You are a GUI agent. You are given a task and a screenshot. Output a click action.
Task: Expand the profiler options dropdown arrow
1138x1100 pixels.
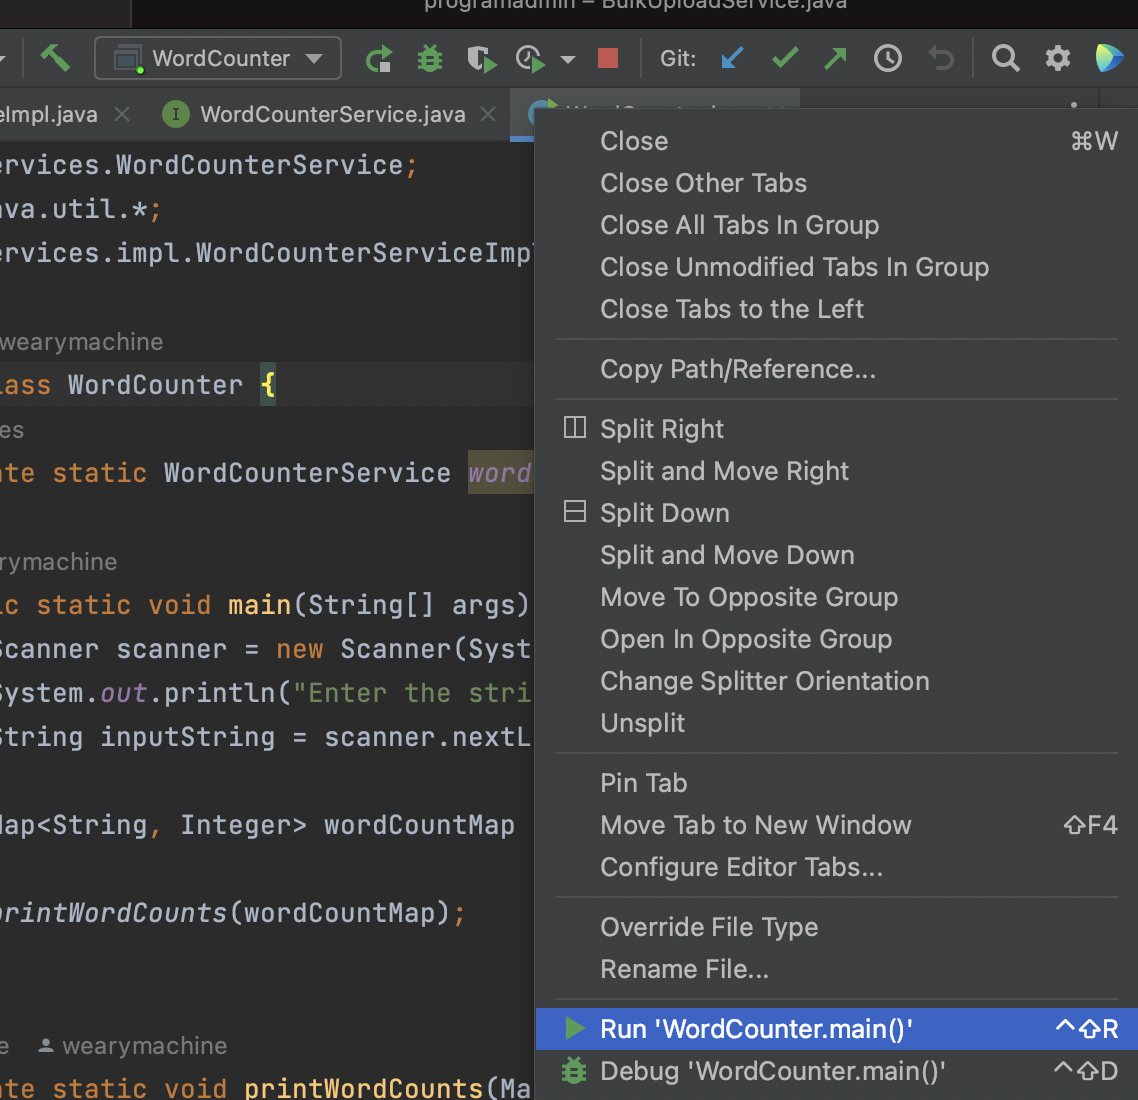coord(568,59)
